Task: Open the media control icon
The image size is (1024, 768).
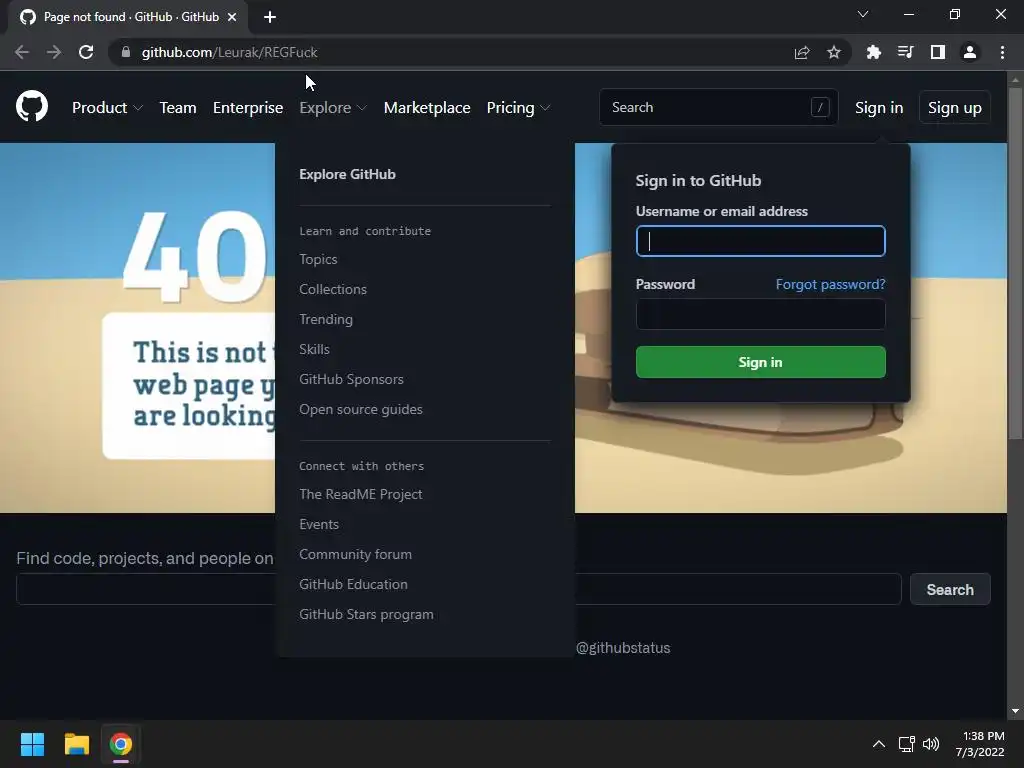Action: coord(906,52)
